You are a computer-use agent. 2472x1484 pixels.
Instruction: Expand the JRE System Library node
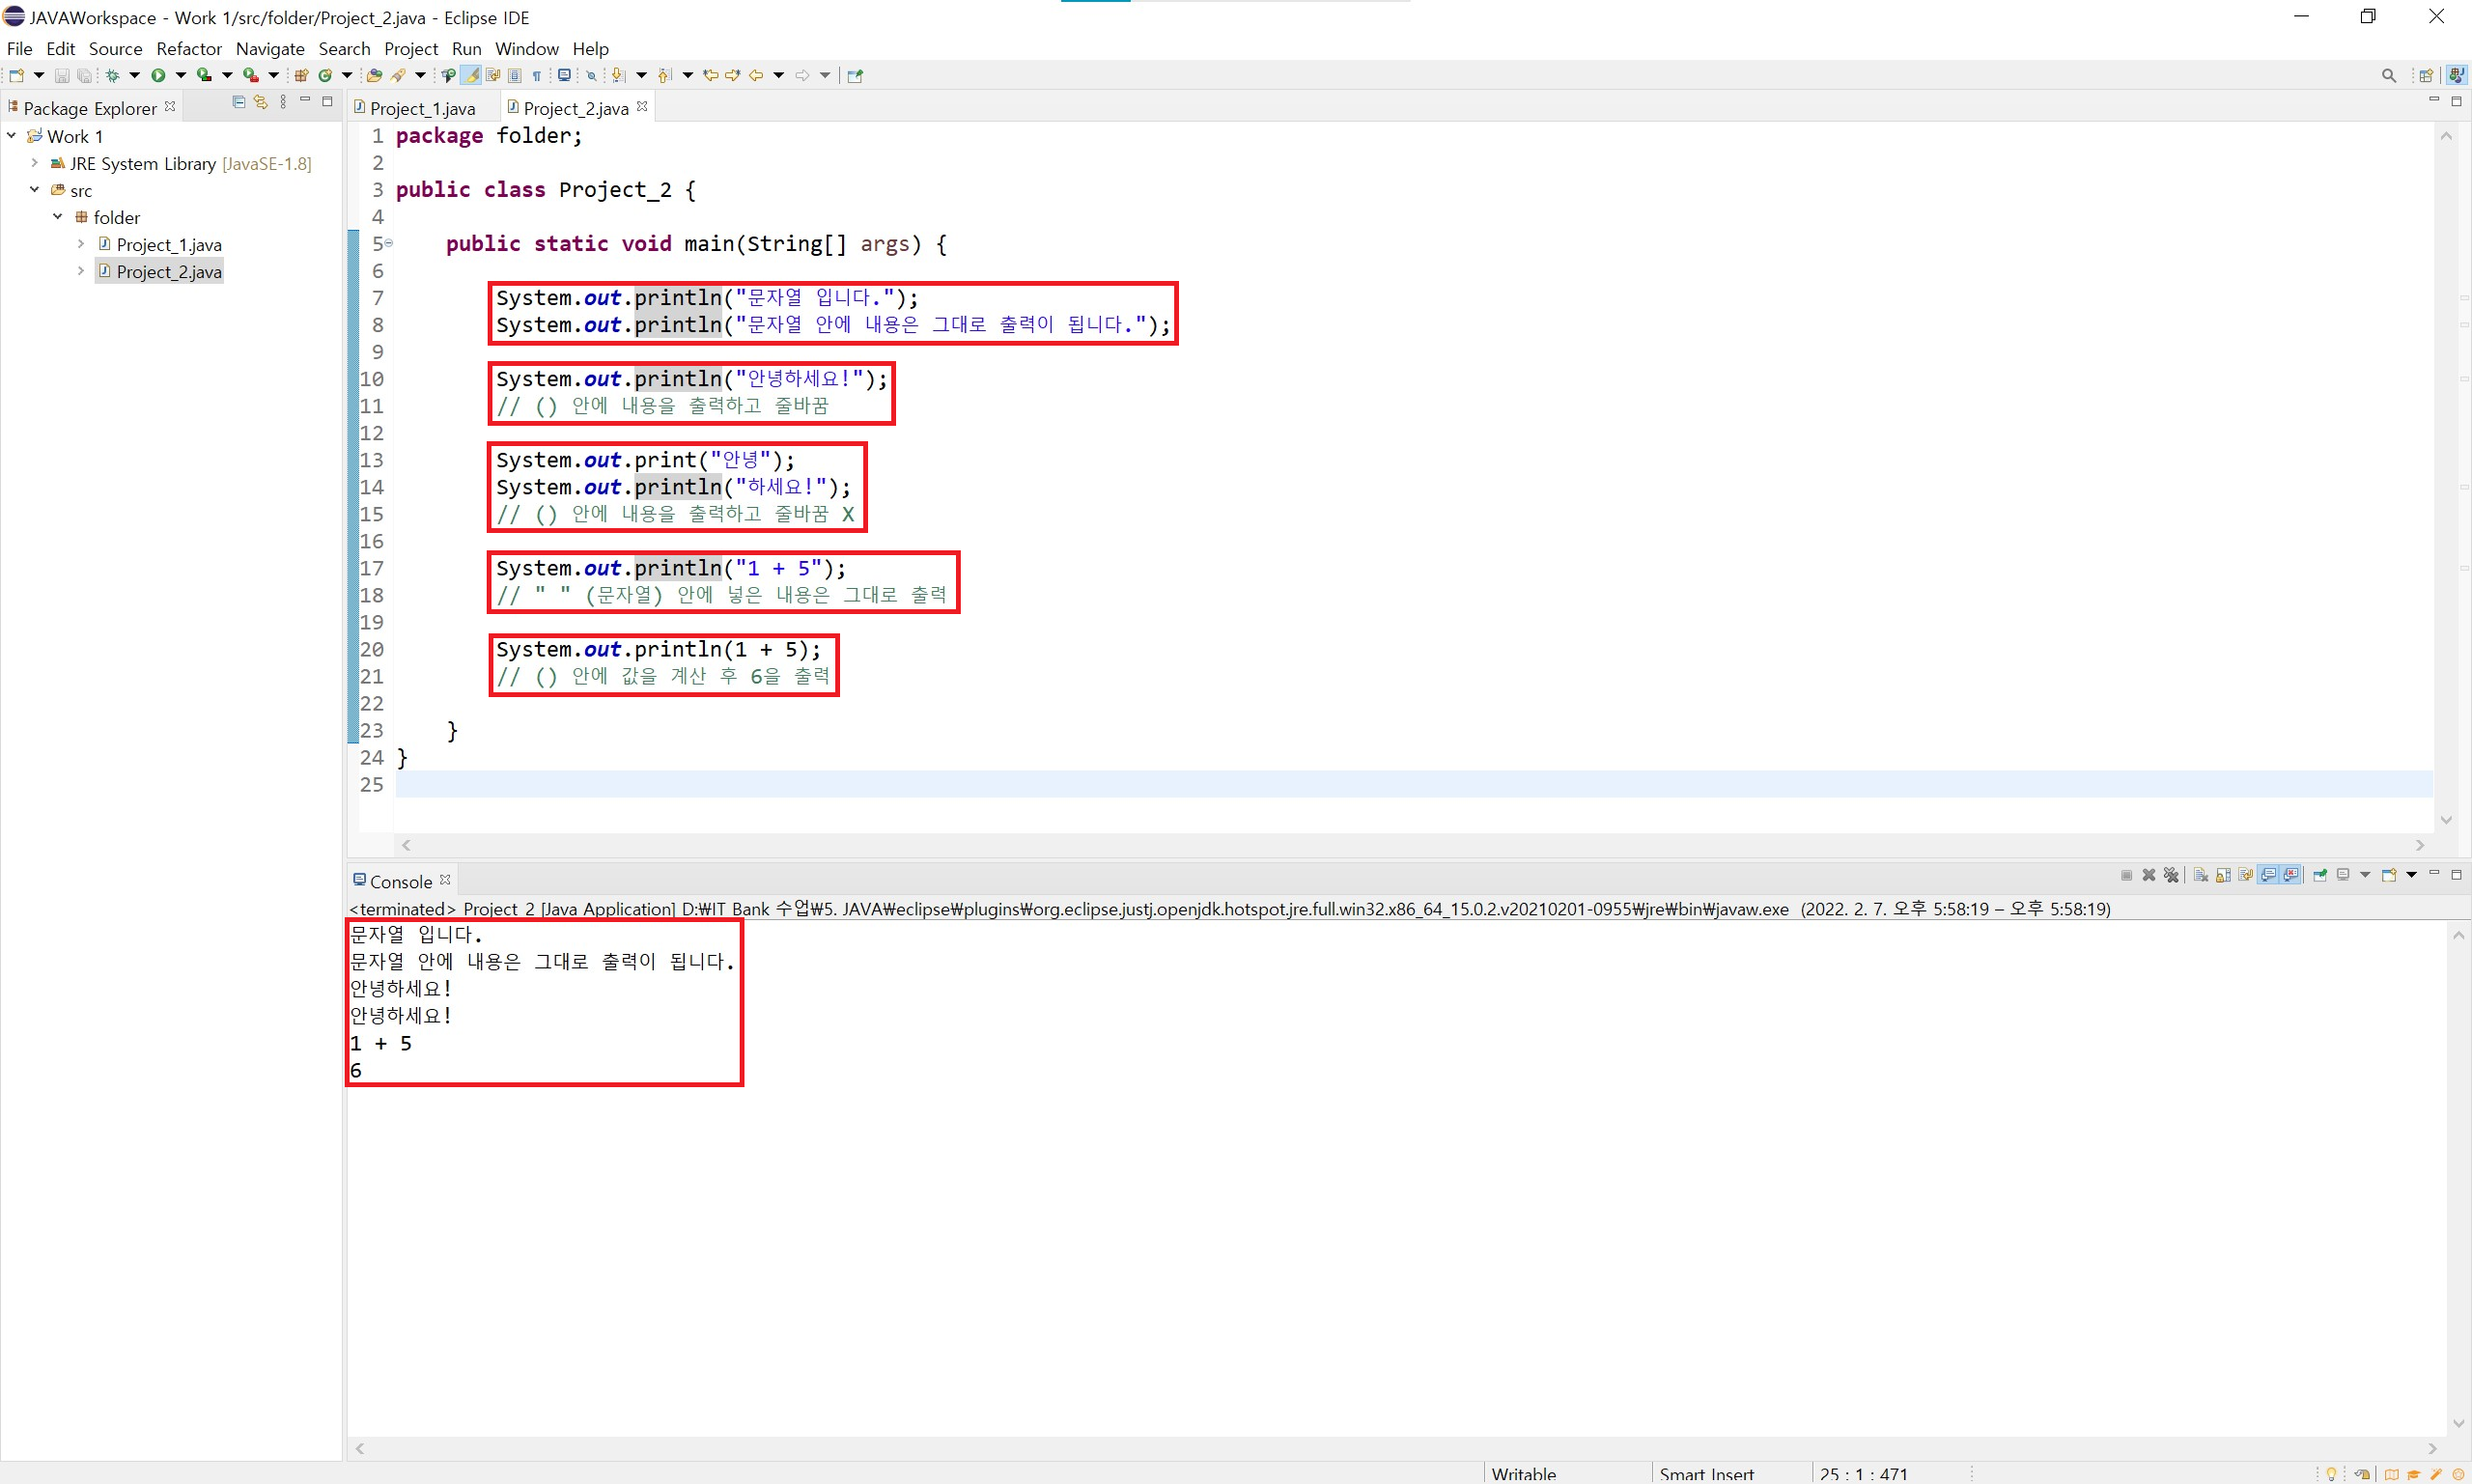pos(35,163)
